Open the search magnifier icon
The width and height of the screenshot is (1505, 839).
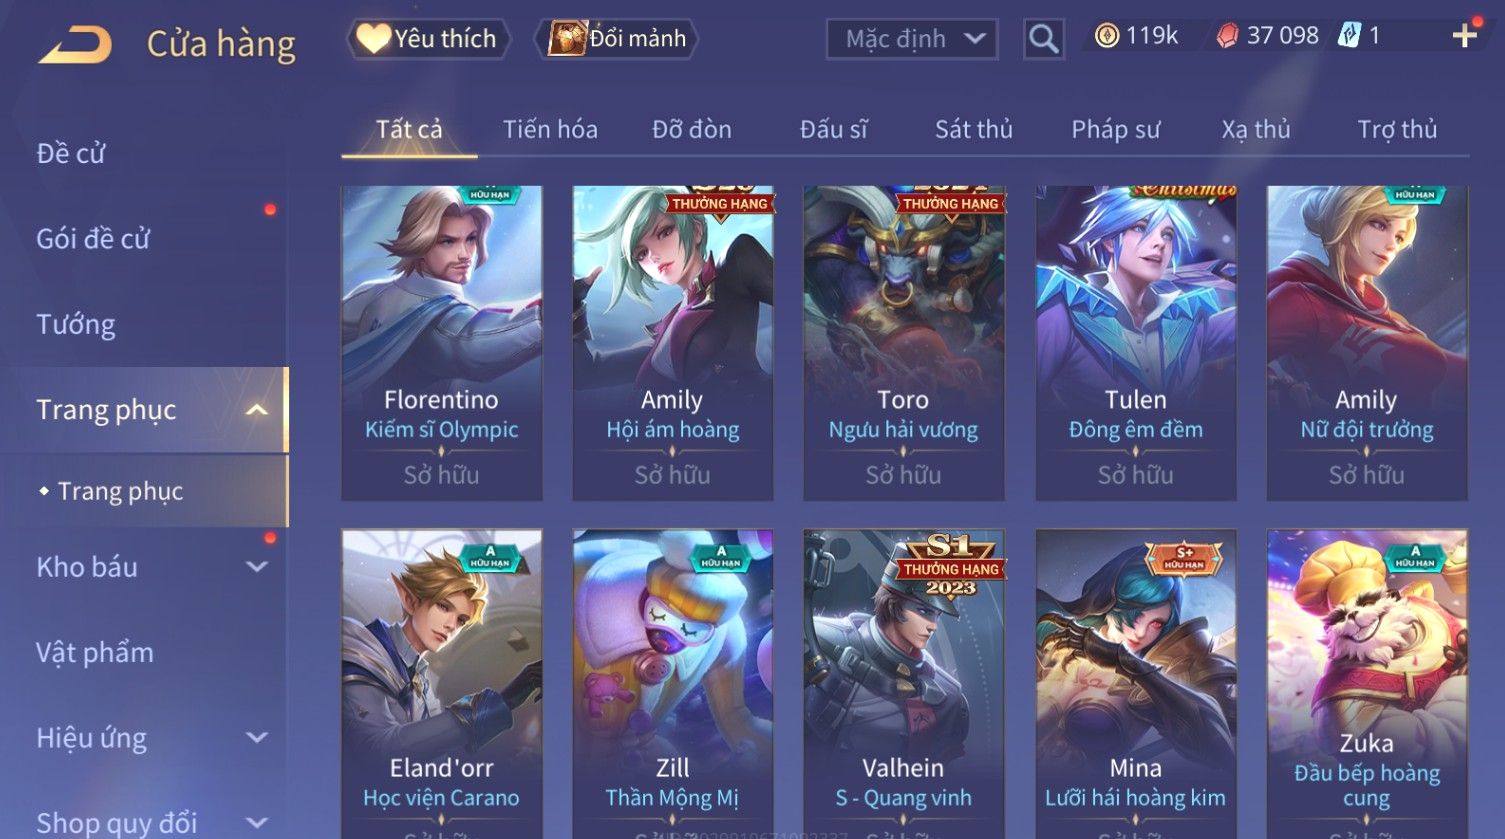tap(1043, 39)
